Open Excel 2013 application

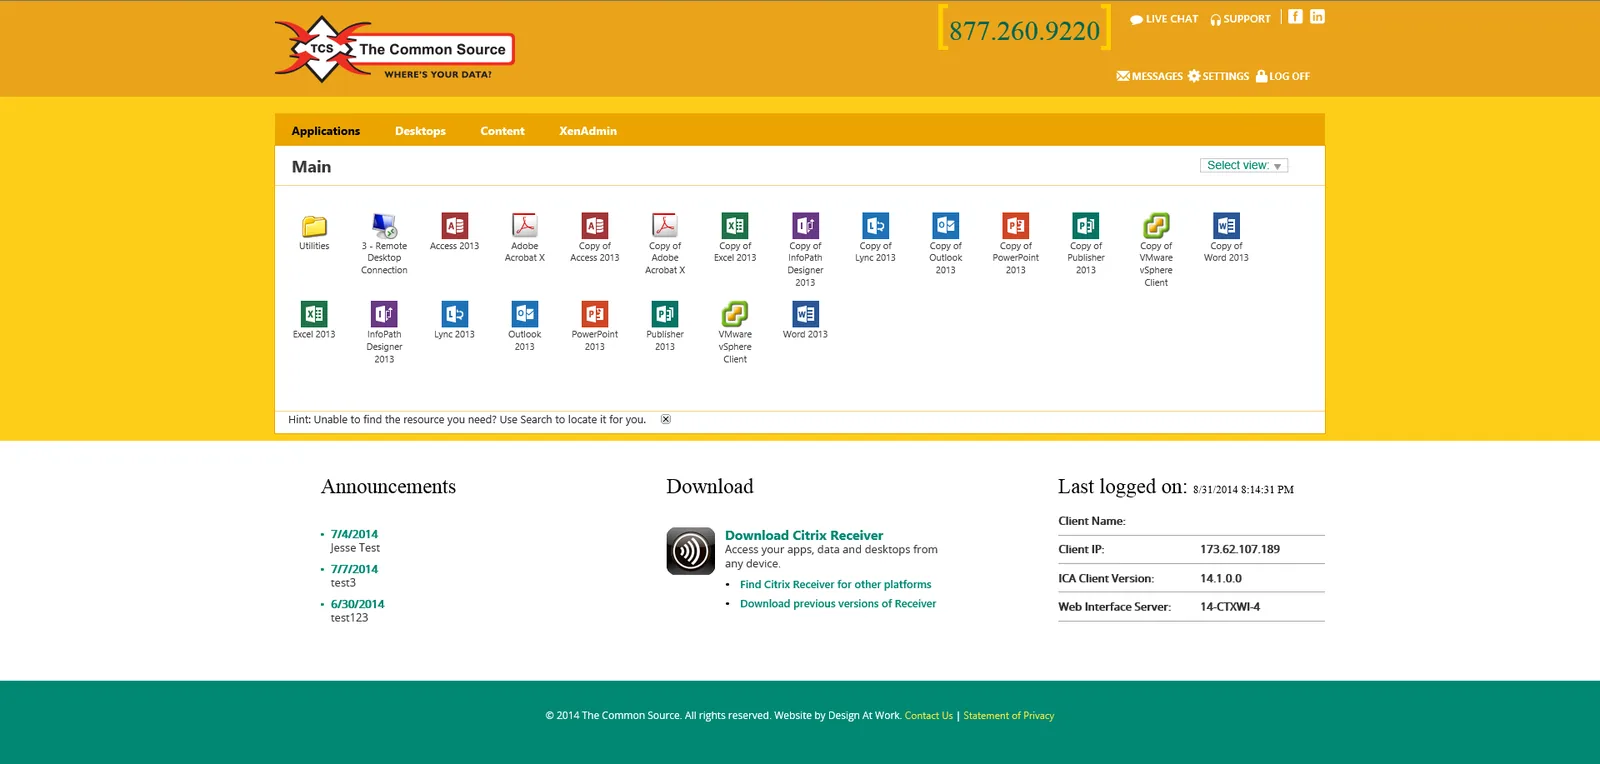(314, 314)
